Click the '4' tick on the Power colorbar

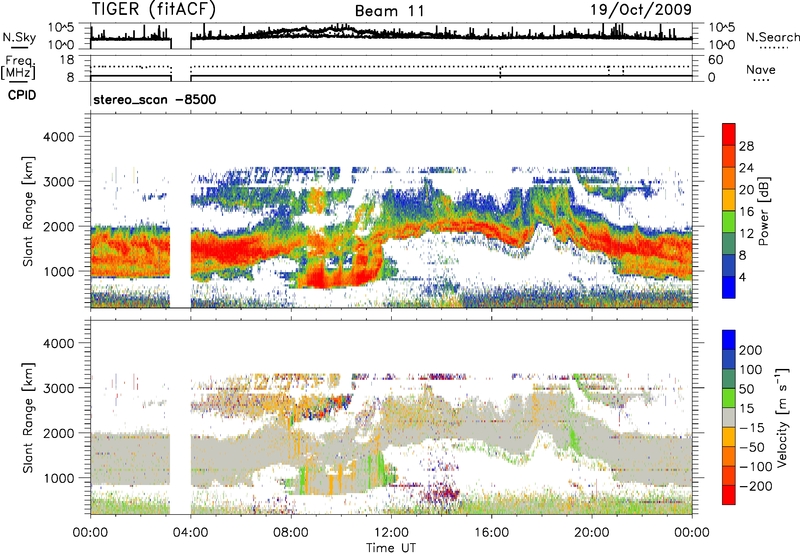742,277
